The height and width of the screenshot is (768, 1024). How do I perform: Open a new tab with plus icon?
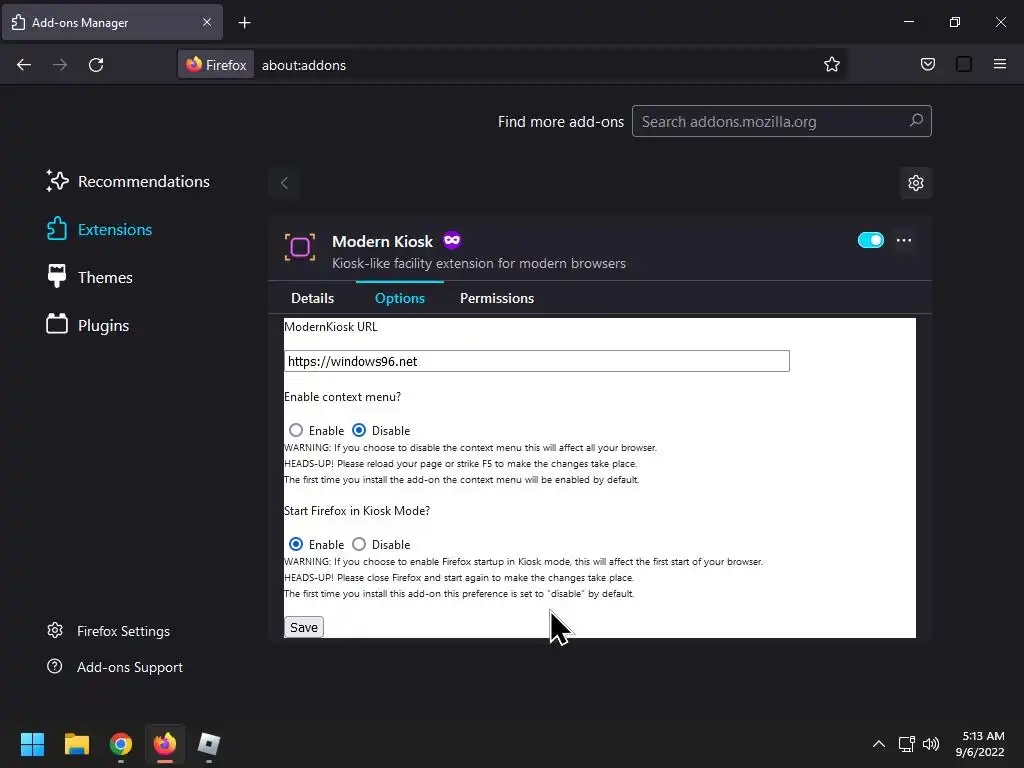(x=244, y=23)
